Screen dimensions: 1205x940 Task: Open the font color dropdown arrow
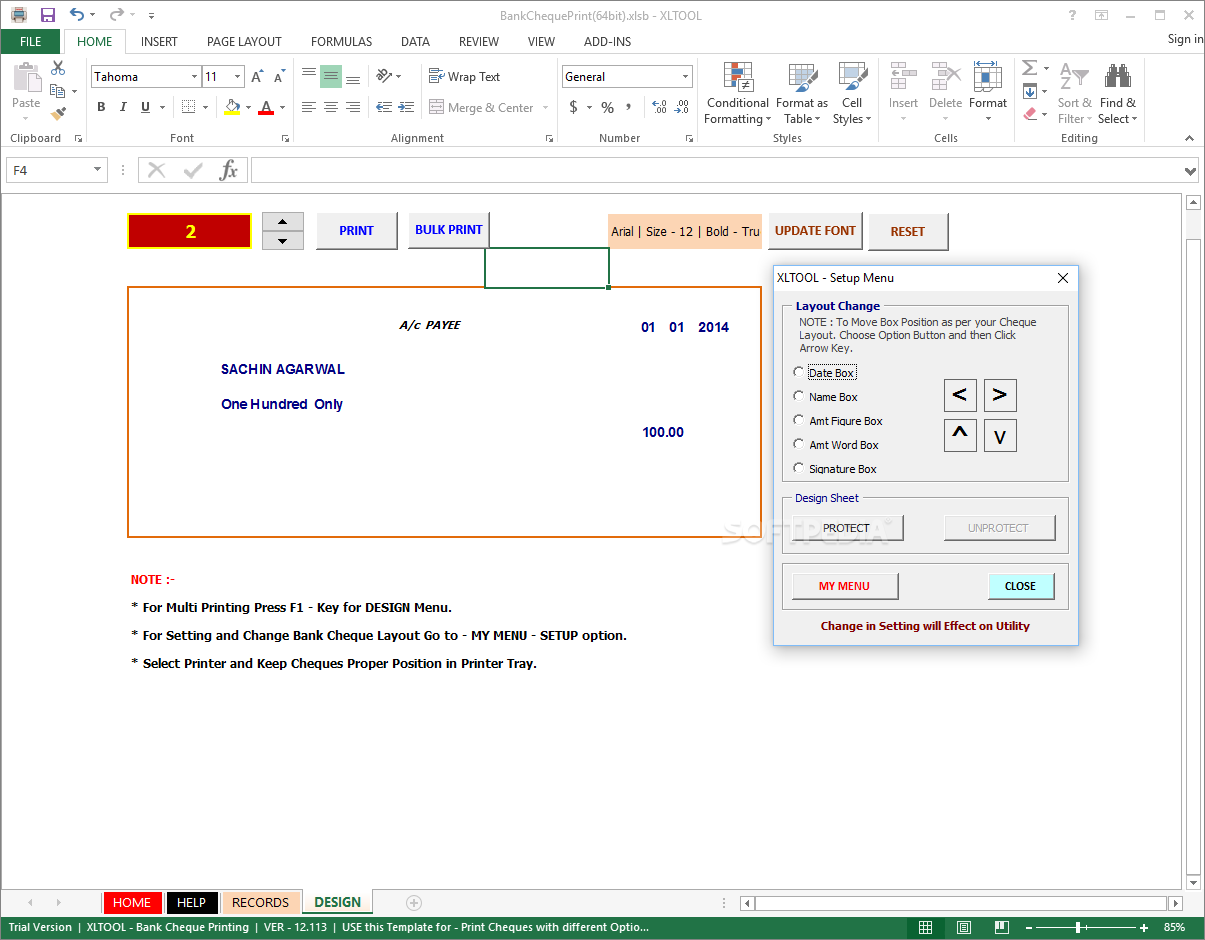point(282,107)
